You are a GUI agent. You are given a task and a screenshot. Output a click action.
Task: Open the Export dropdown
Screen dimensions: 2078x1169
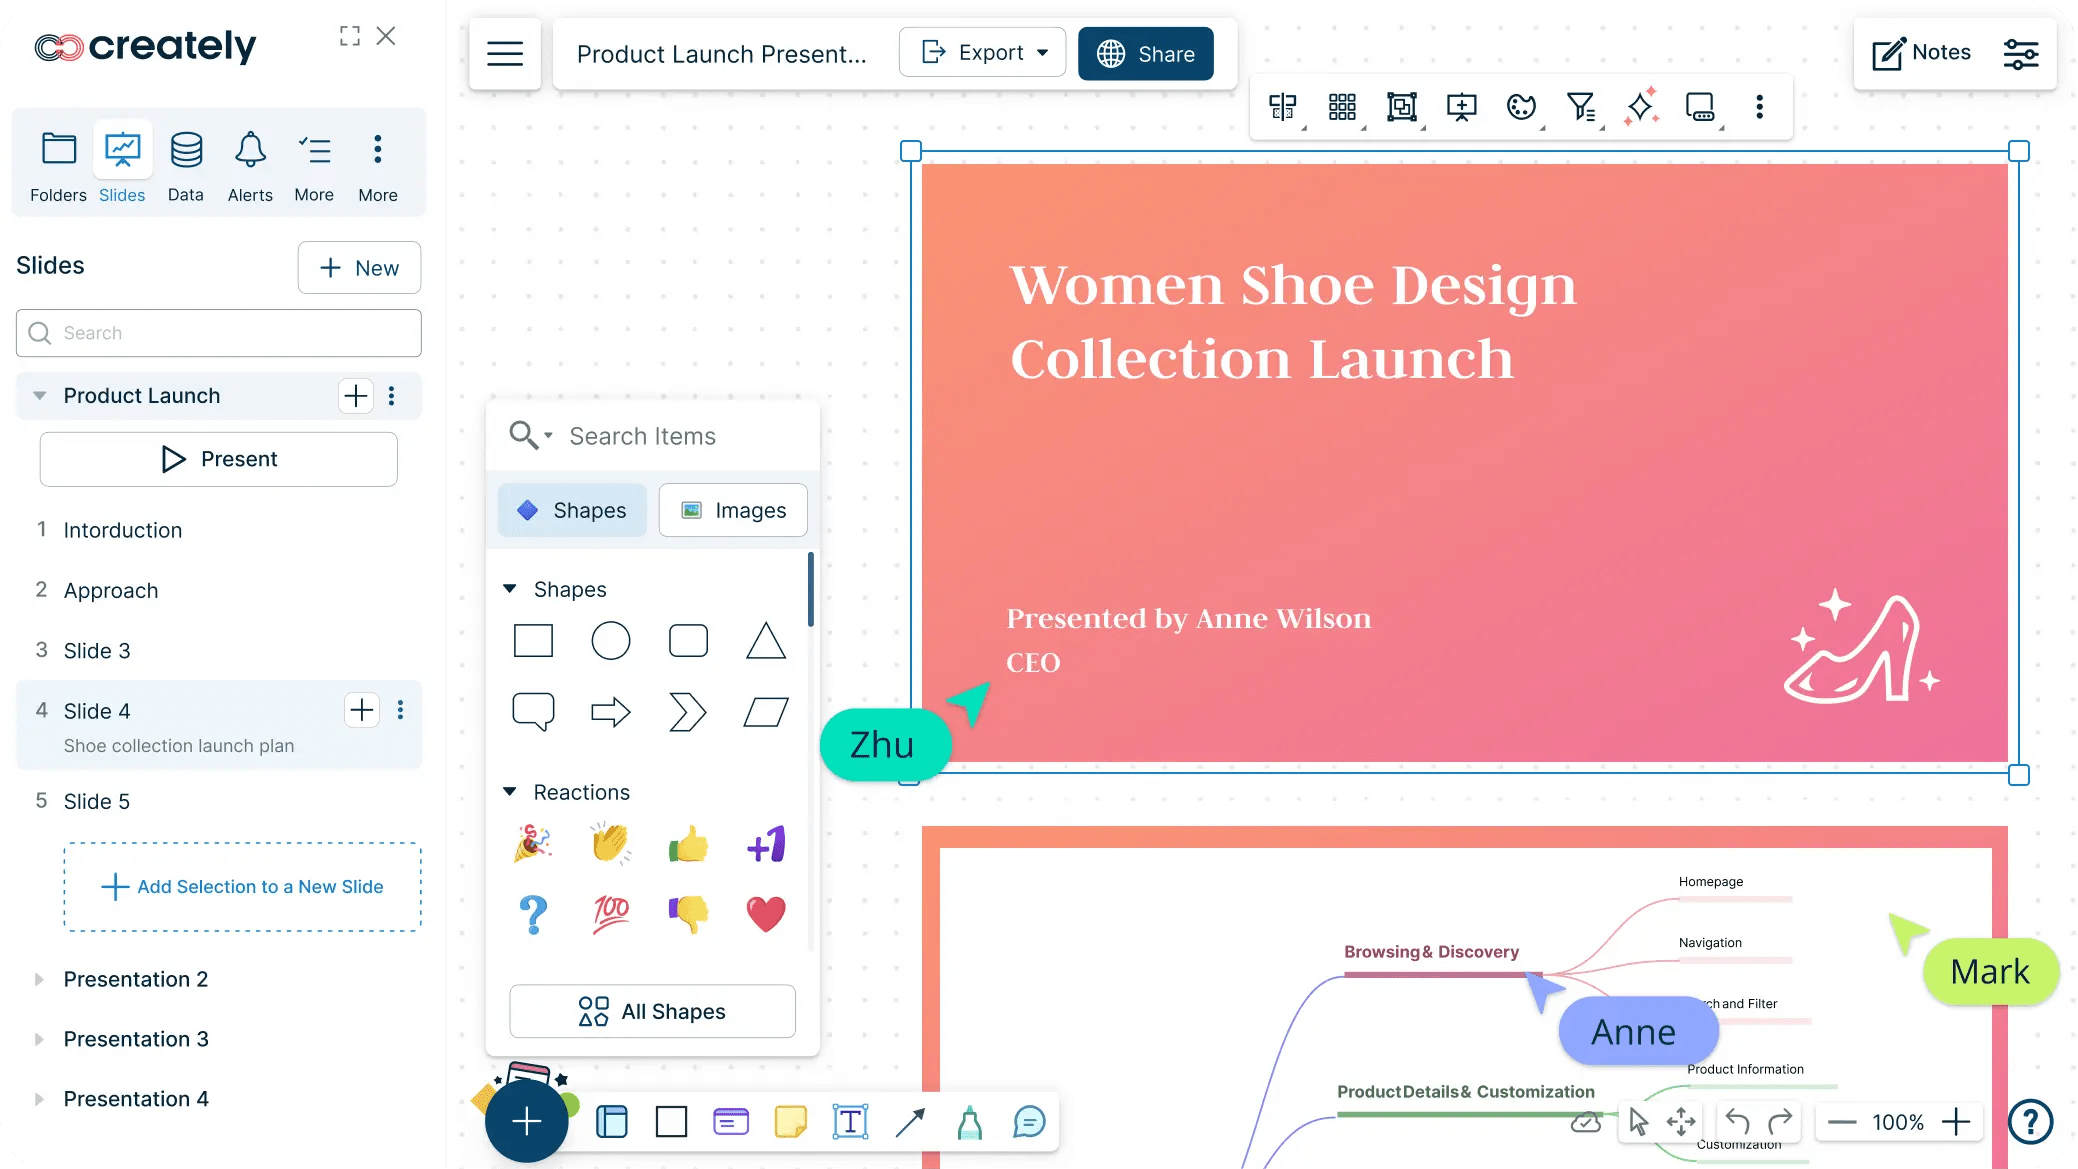click(983, 53)
